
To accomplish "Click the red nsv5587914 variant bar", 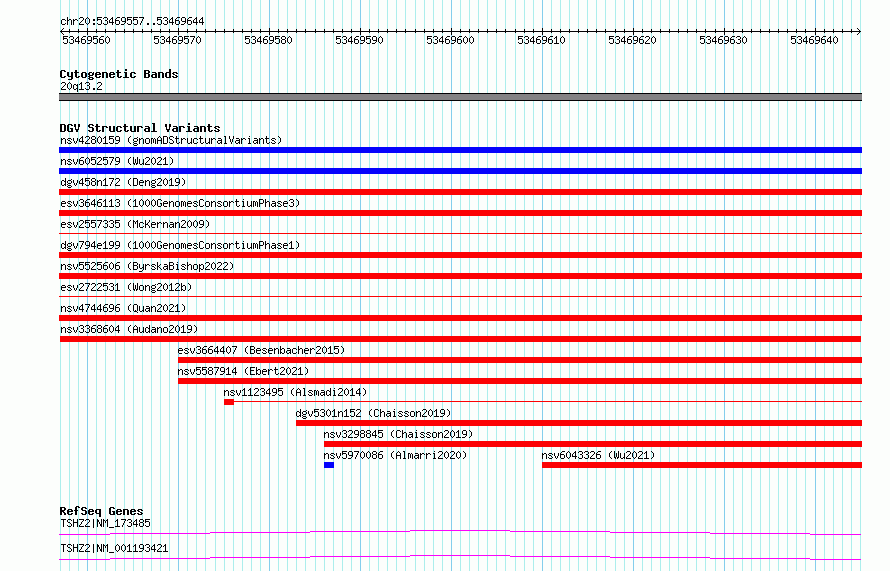I will 520,381.
